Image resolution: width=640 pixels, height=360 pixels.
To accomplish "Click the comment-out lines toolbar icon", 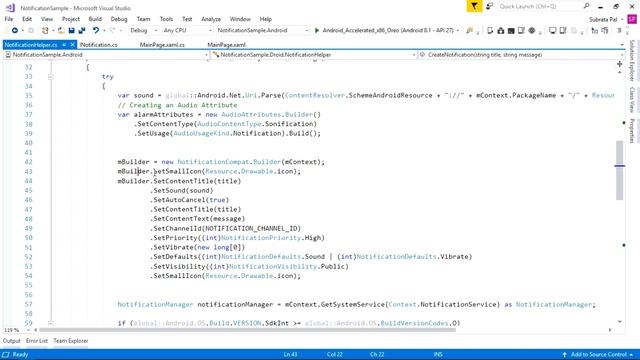I will [595, 31].
